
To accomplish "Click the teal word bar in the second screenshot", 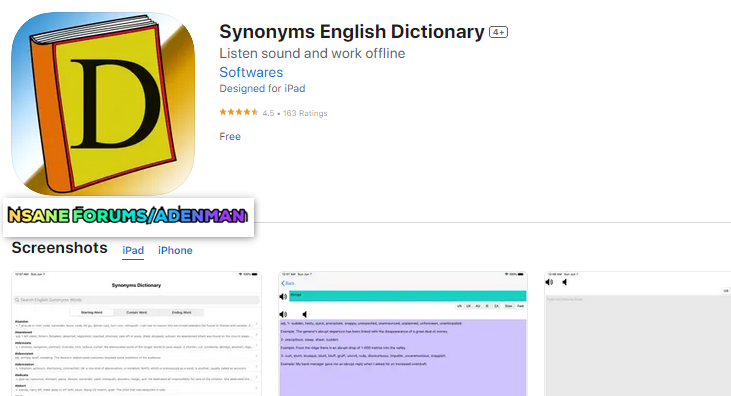I will coord(407,296).
